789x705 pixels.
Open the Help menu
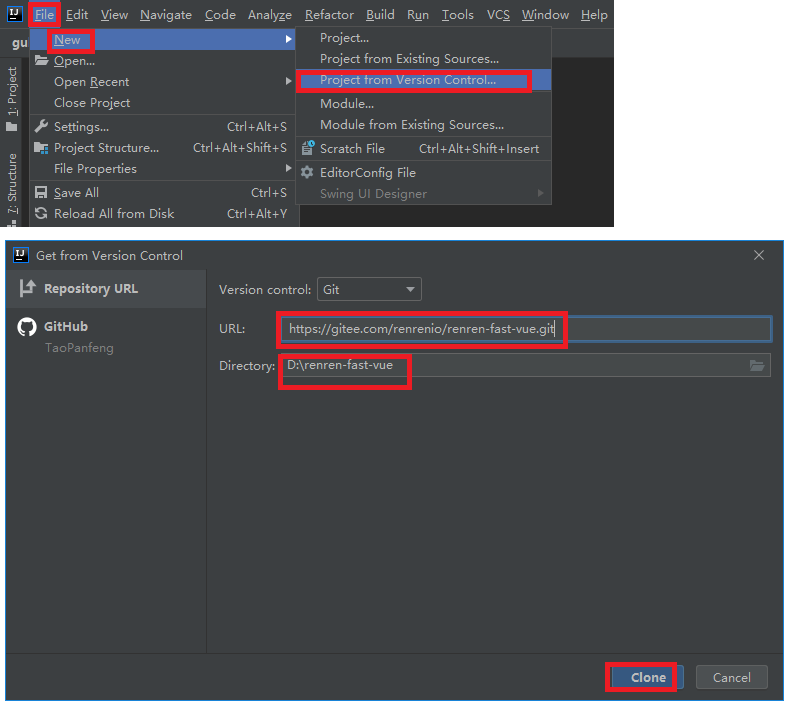(x=594, y=15)
